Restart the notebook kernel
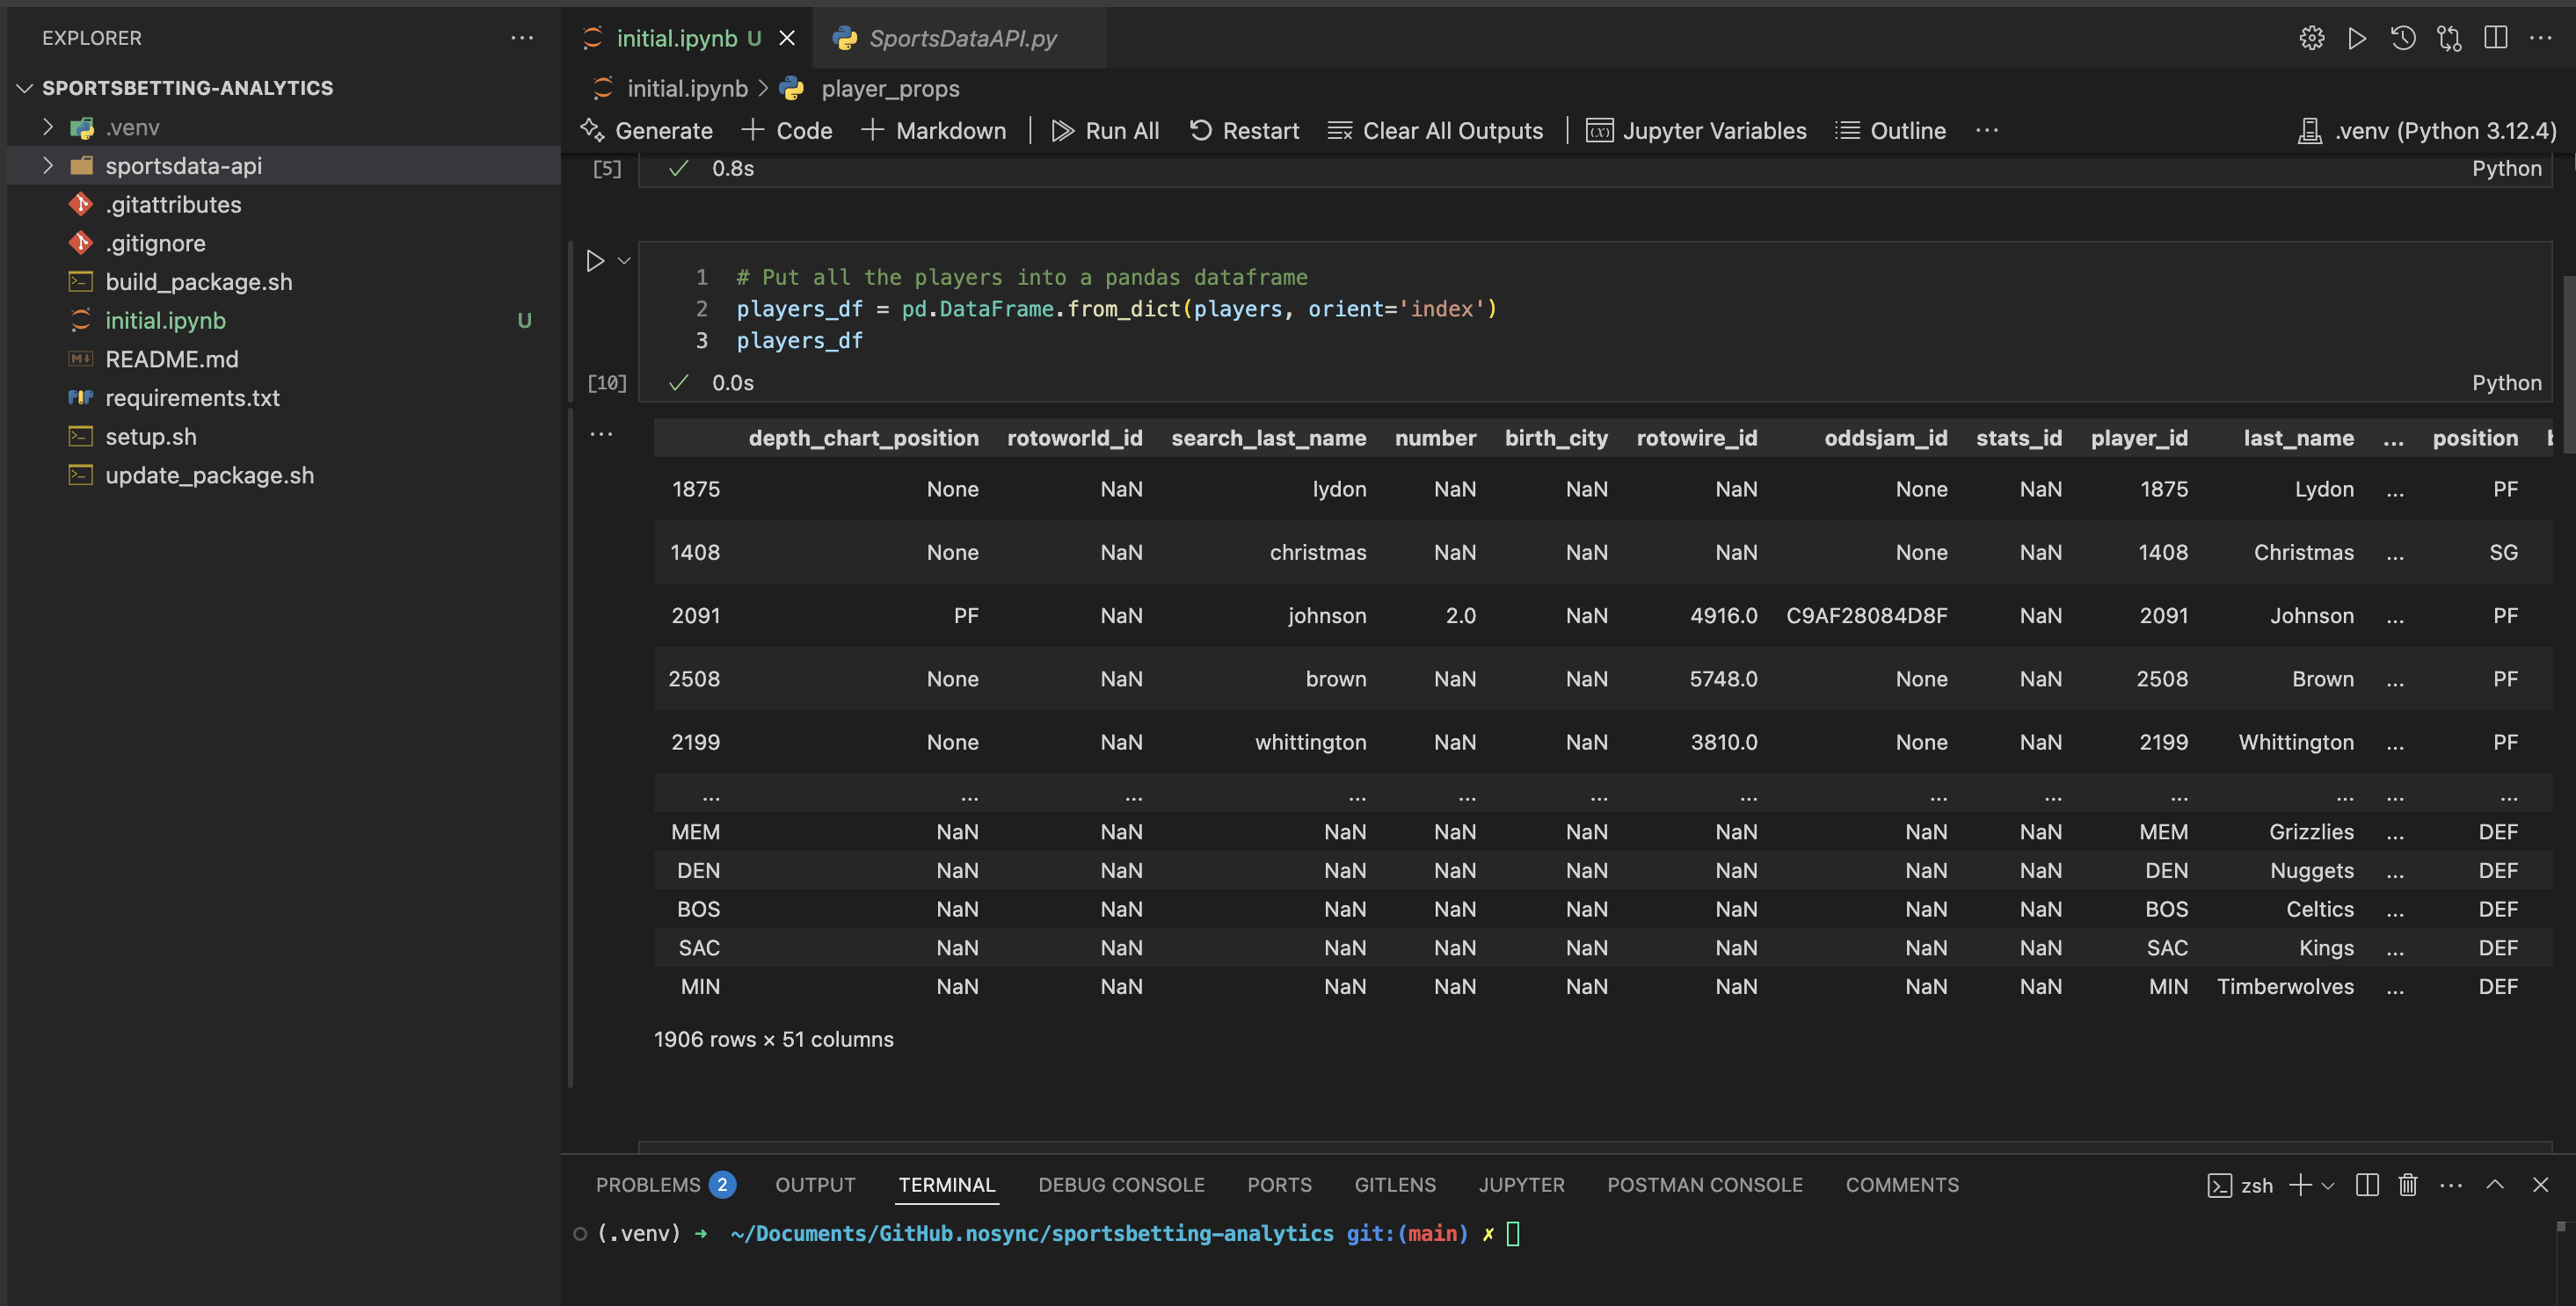 [1244, 131]
